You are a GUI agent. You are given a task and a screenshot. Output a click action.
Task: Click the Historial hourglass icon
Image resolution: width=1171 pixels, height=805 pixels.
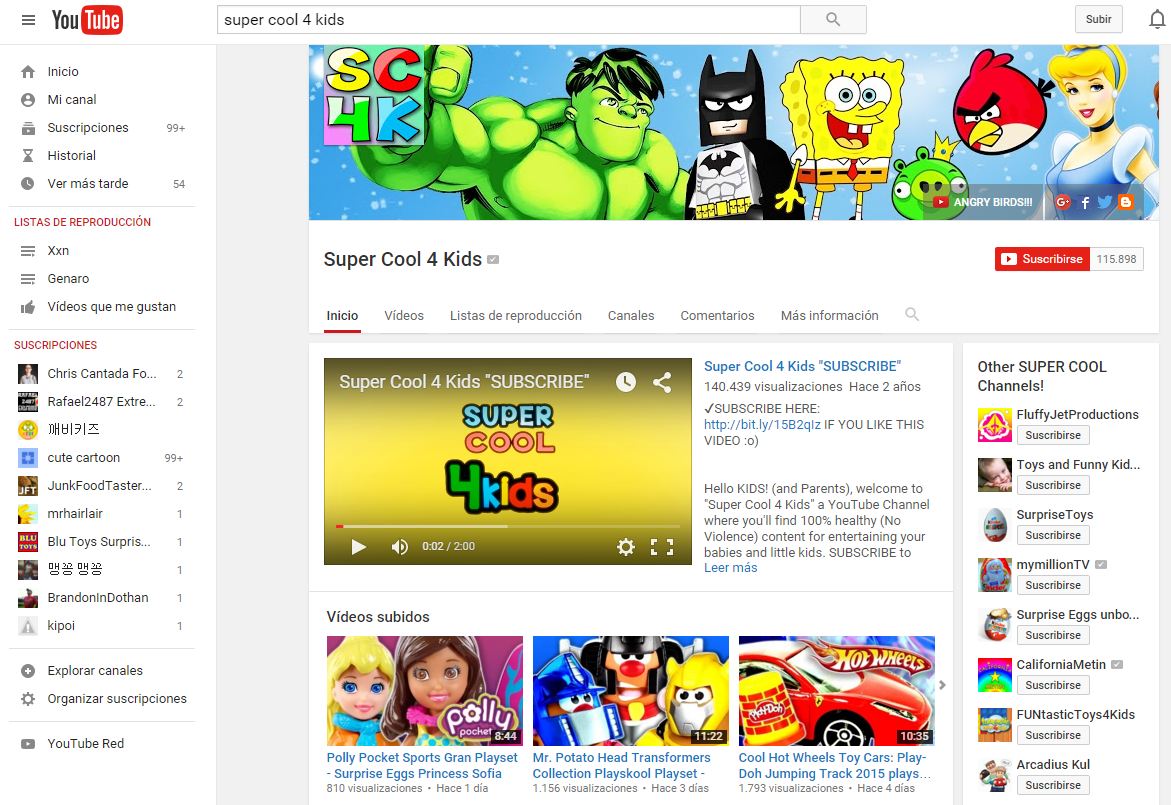coord(28,155)
